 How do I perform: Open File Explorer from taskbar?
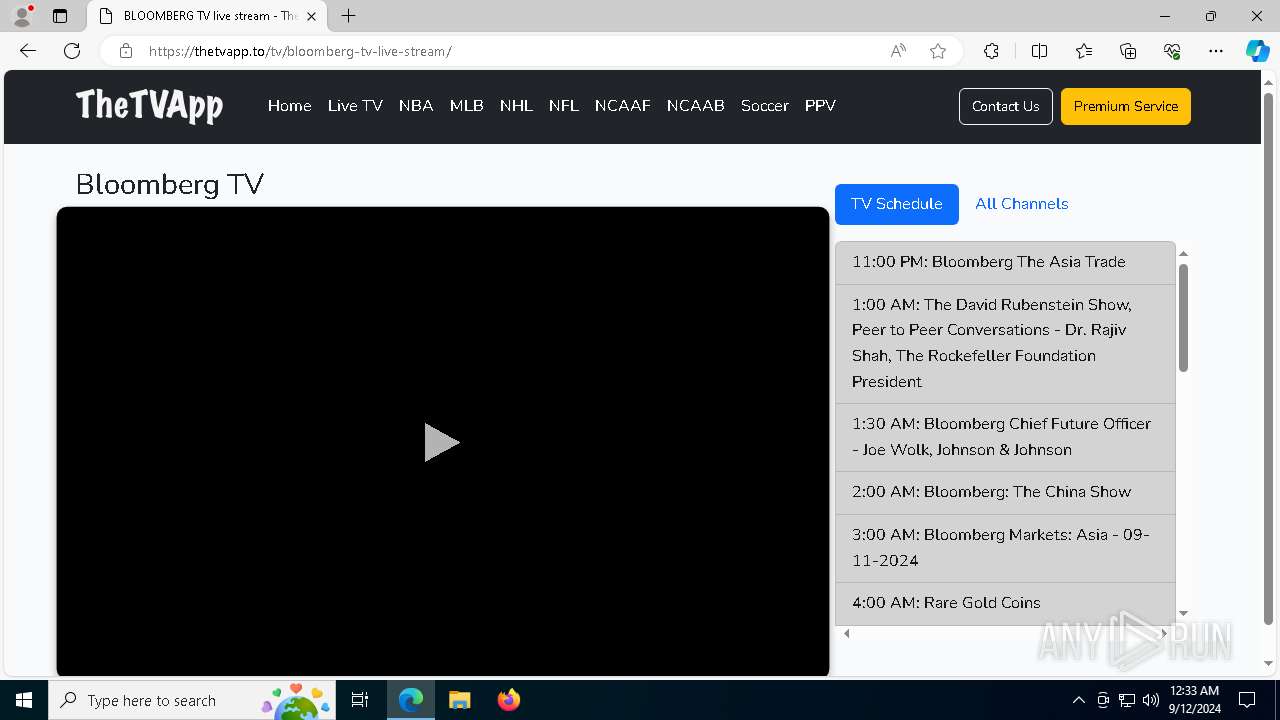[459, 700]
